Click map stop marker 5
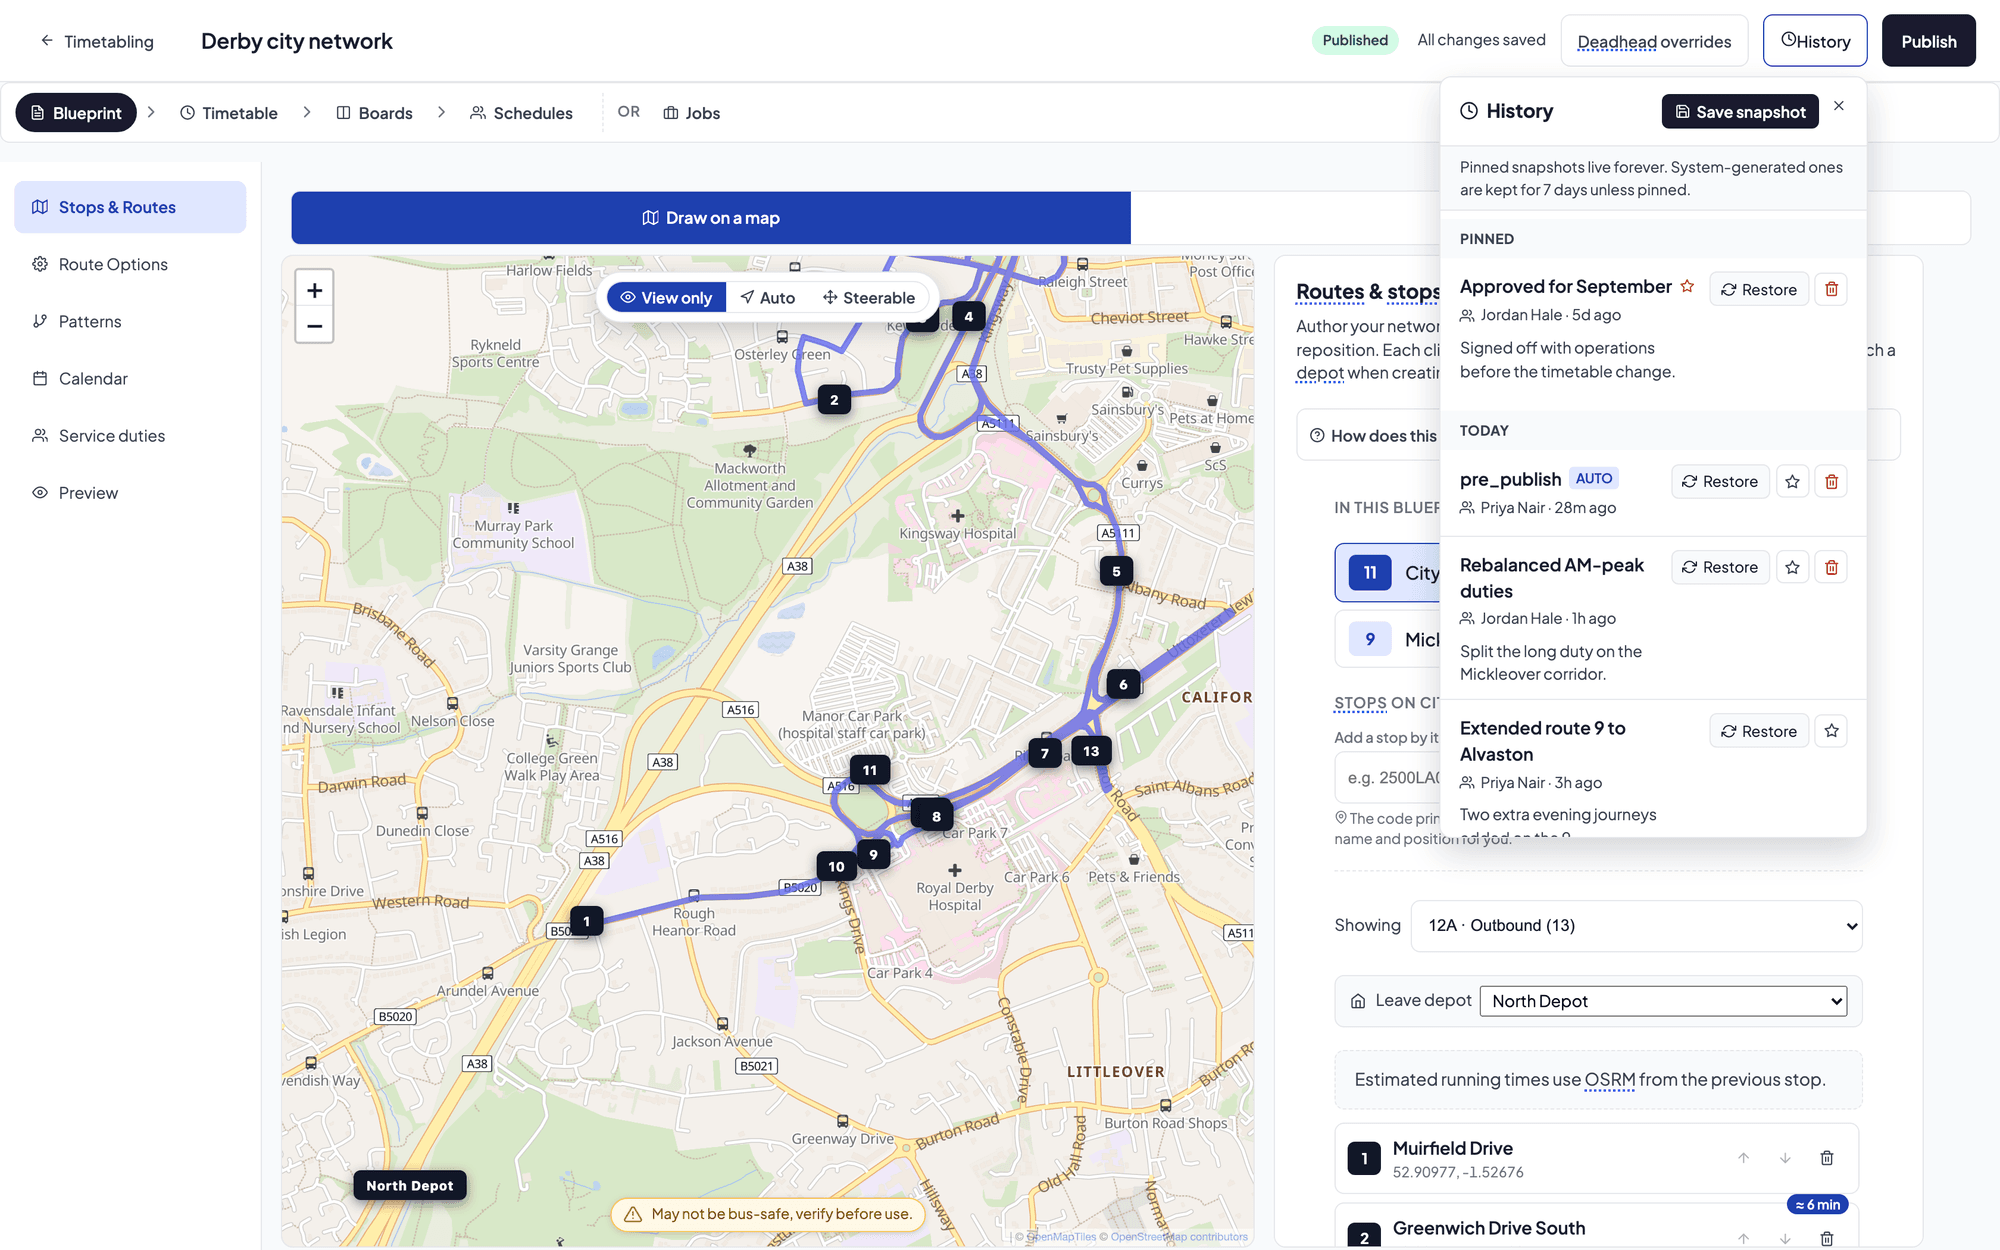 1116,571
